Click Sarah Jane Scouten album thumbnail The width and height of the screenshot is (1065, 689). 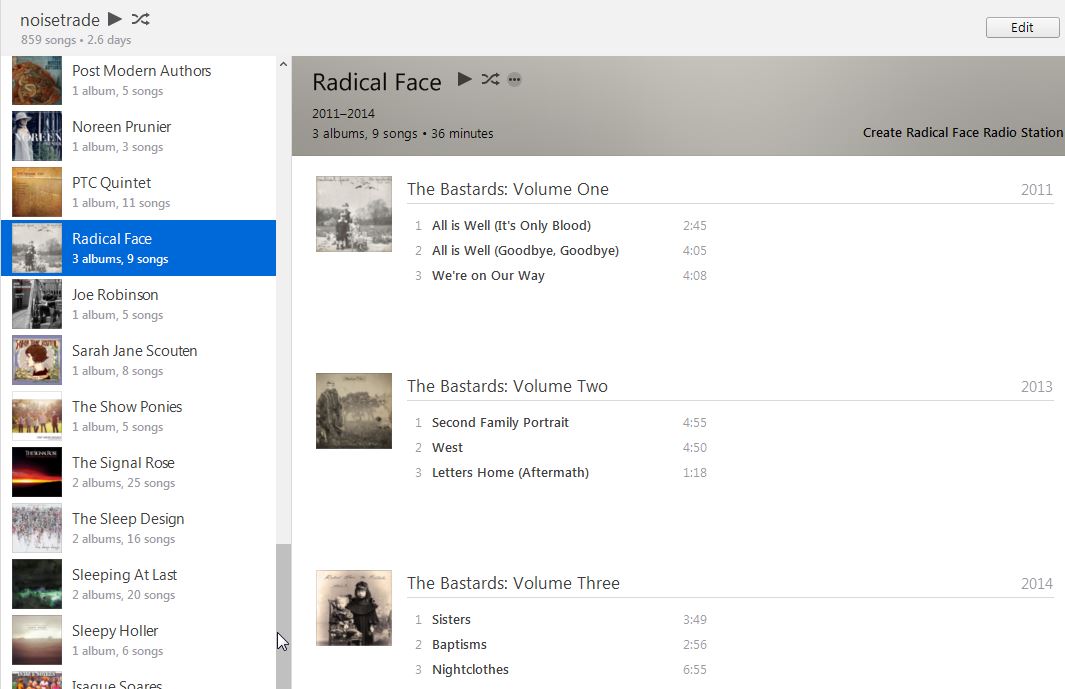click(x=37, y=360)
